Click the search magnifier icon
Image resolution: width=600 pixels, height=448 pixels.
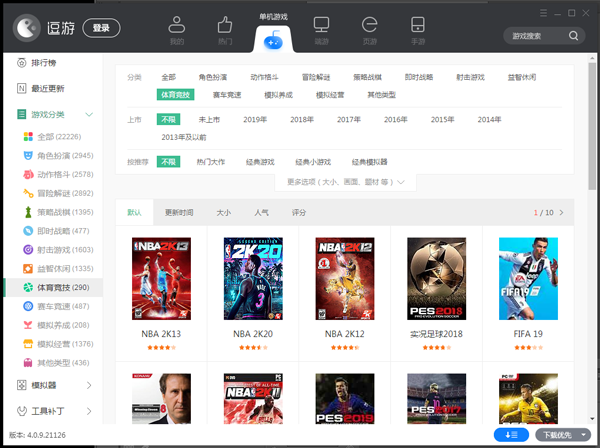(x=573, y=35)
